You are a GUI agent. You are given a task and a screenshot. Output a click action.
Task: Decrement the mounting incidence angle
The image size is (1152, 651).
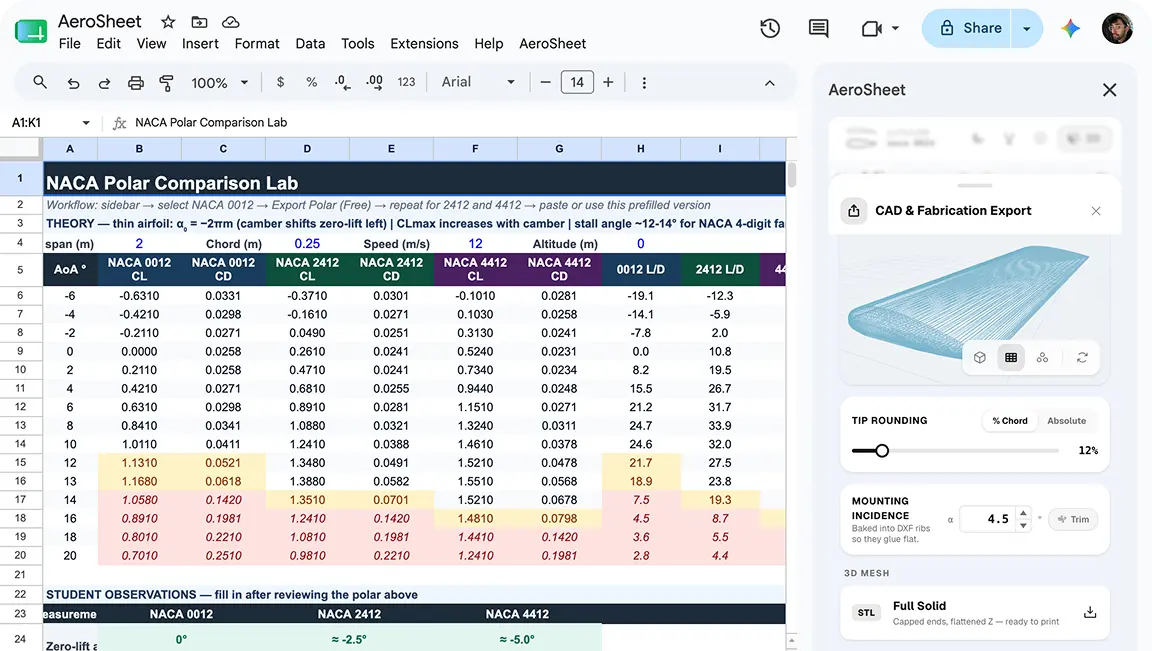point(1023,525)
